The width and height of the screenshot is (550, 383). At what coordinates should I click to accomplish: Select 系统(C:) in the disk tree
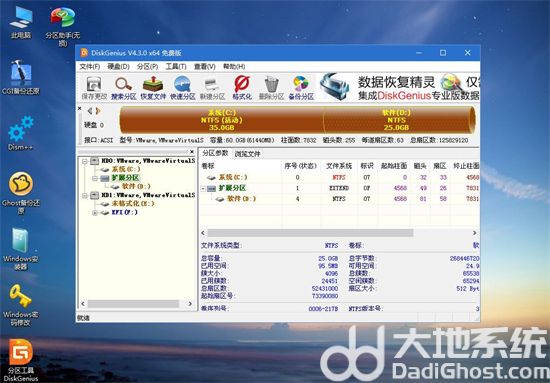(x=126, y=169)
